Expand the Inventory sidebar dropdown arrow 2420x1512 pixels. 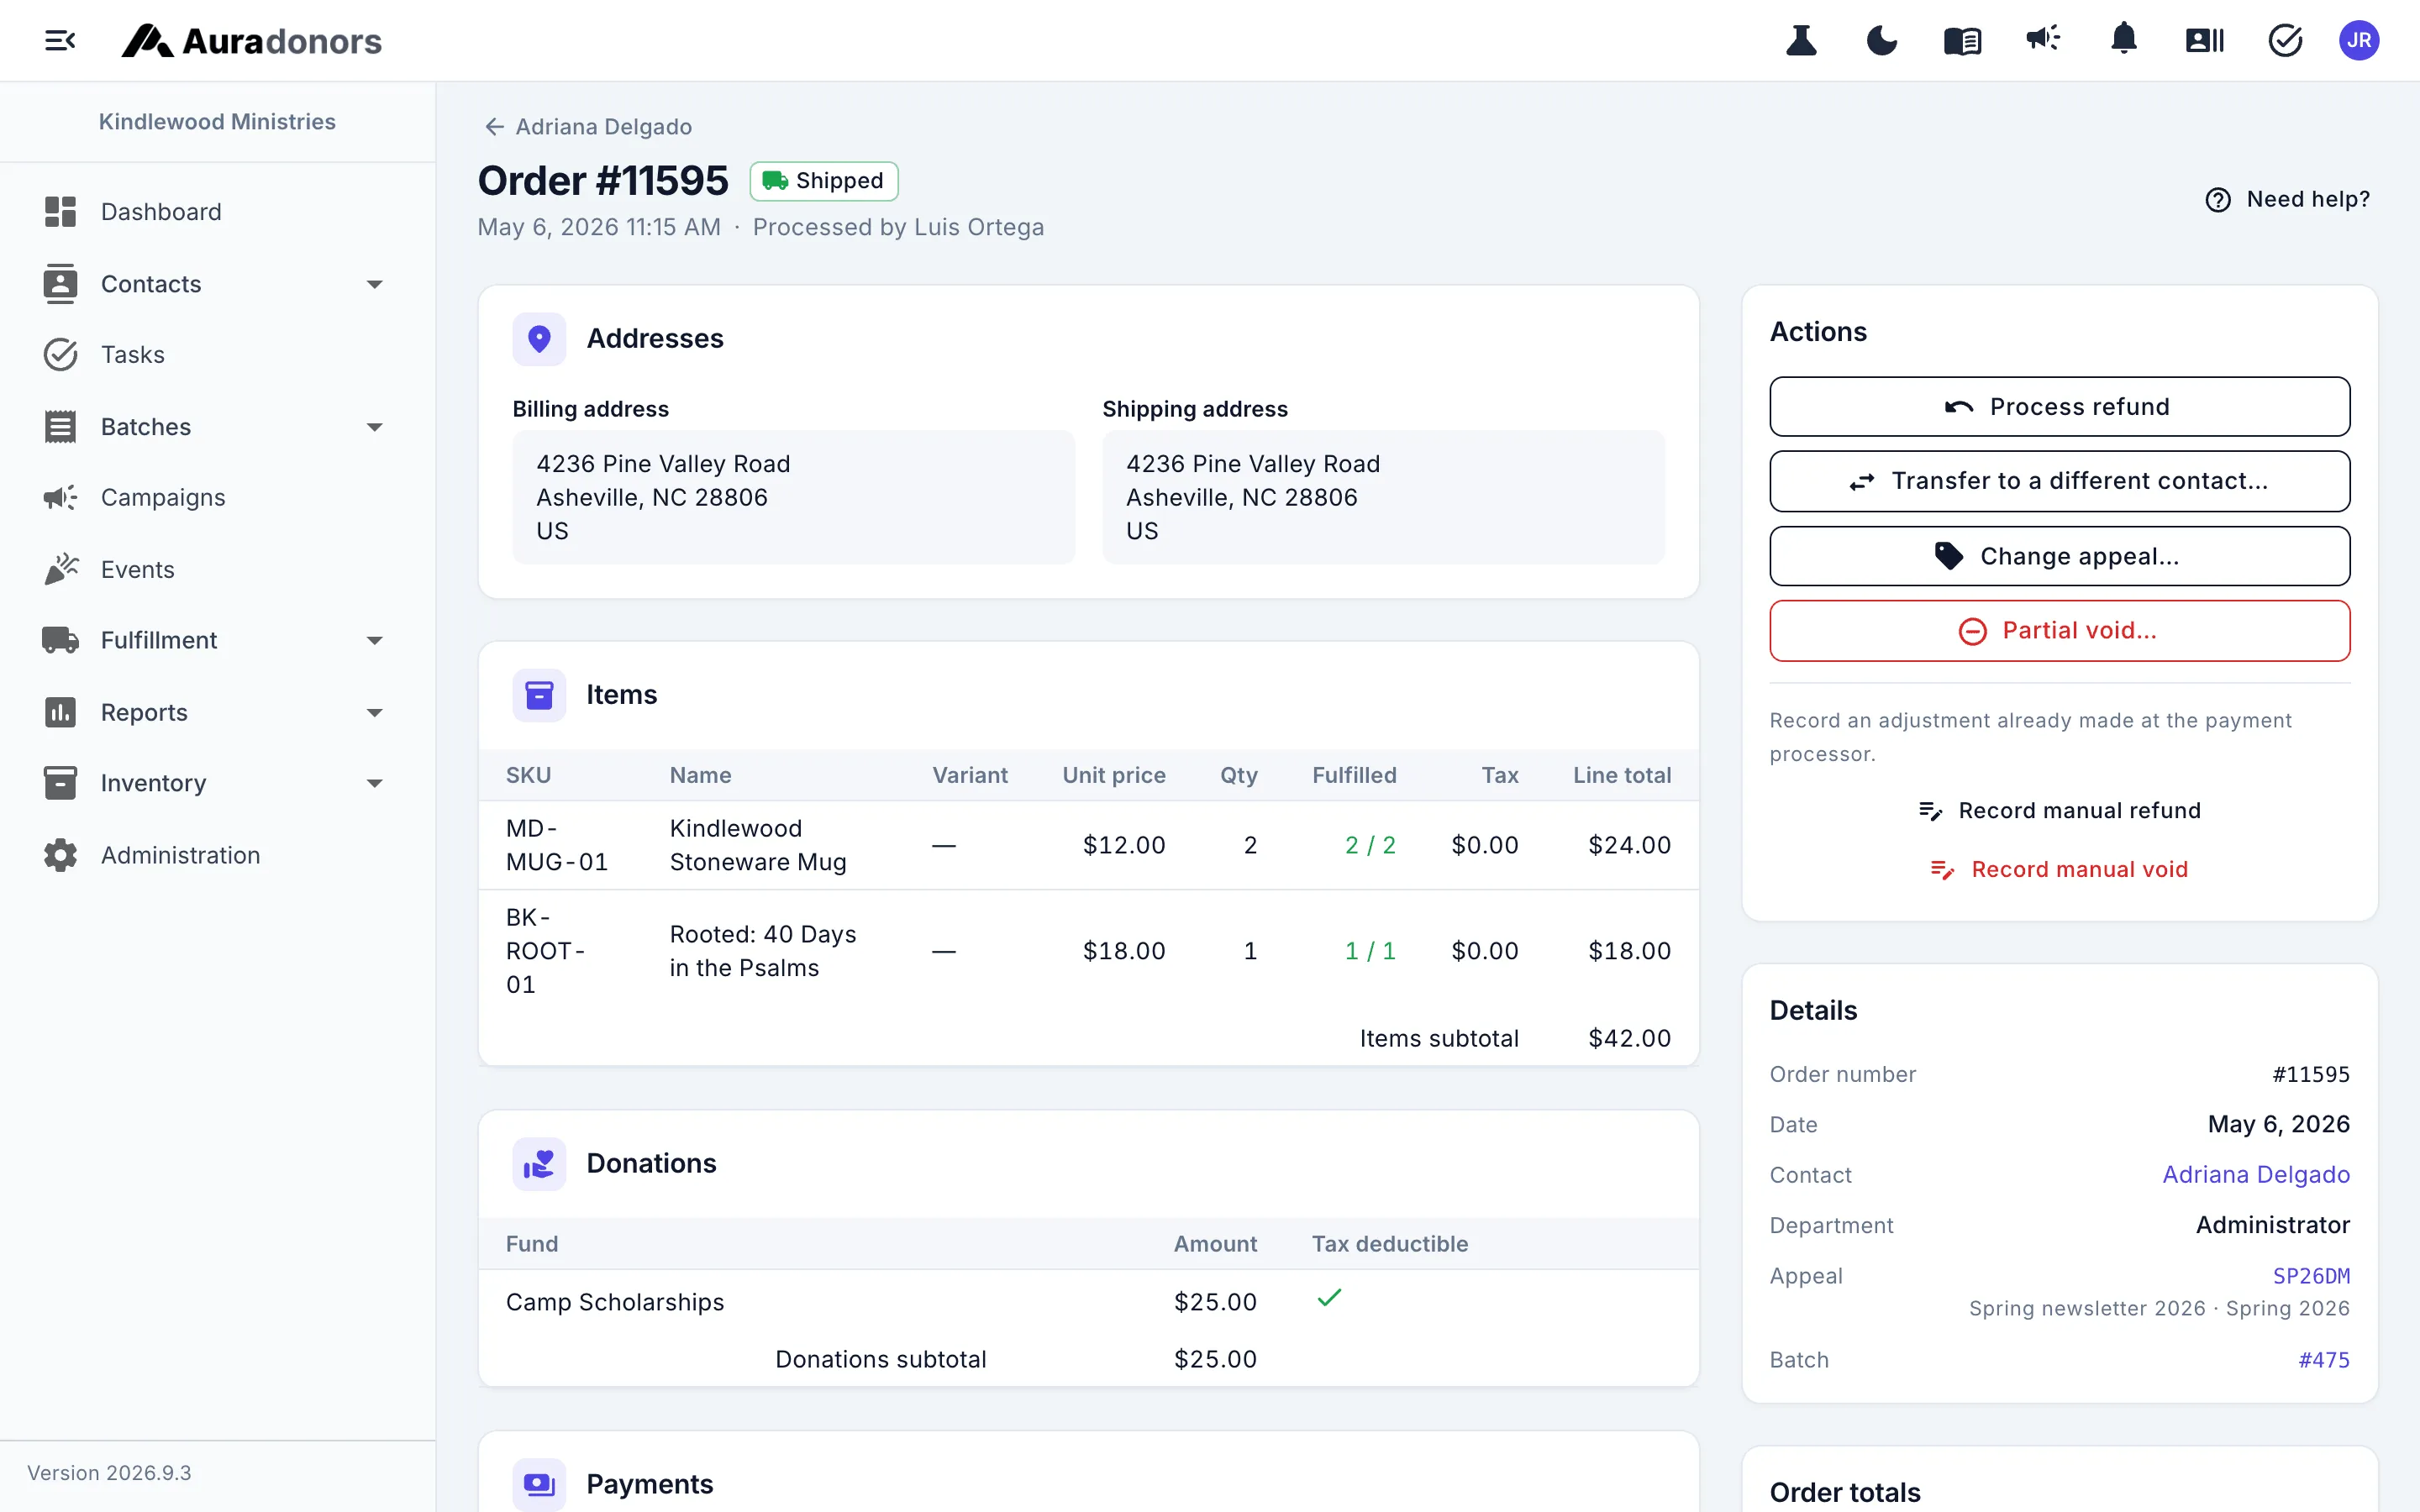point(375,784)
